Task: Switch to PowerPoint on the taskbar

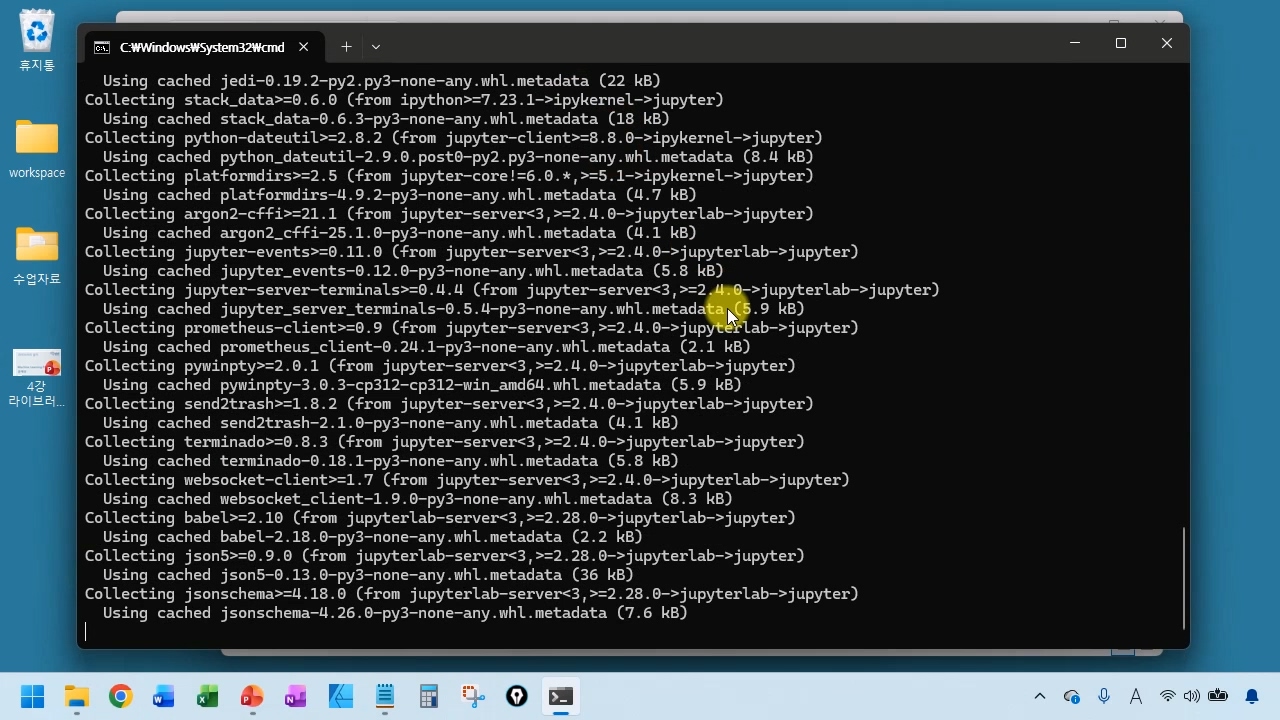Action: click(252, 696)
